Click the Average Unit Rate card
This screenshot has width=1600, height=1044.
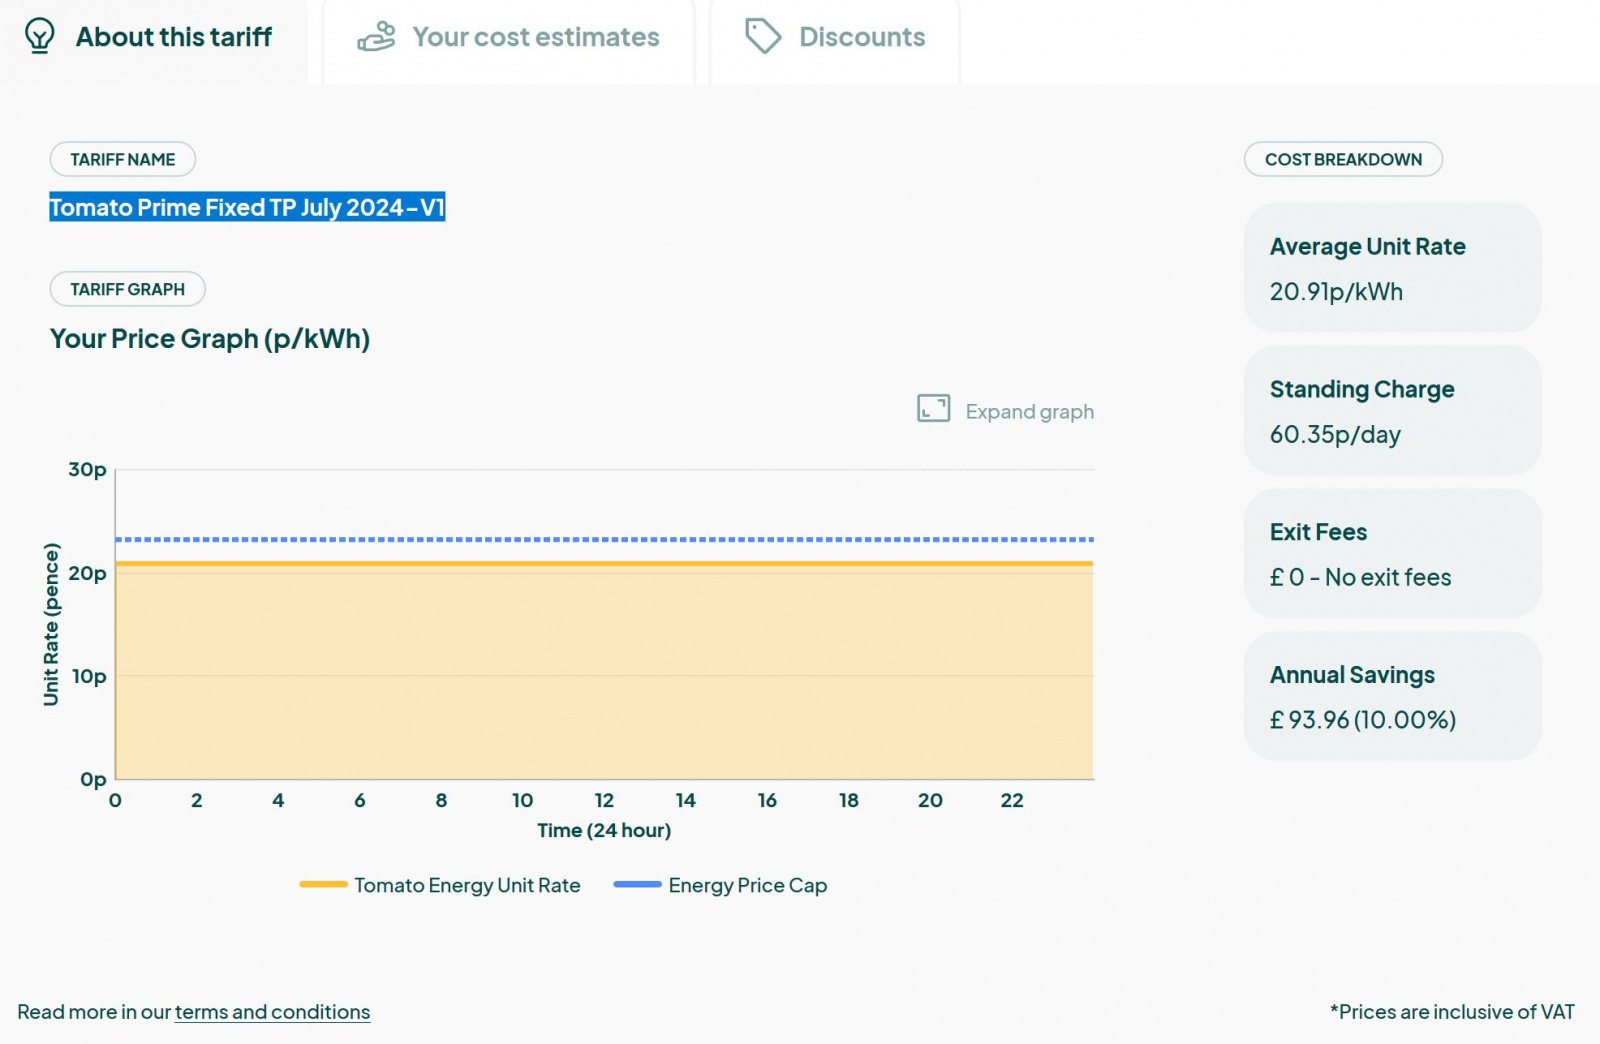click(x=1392, y=268)
